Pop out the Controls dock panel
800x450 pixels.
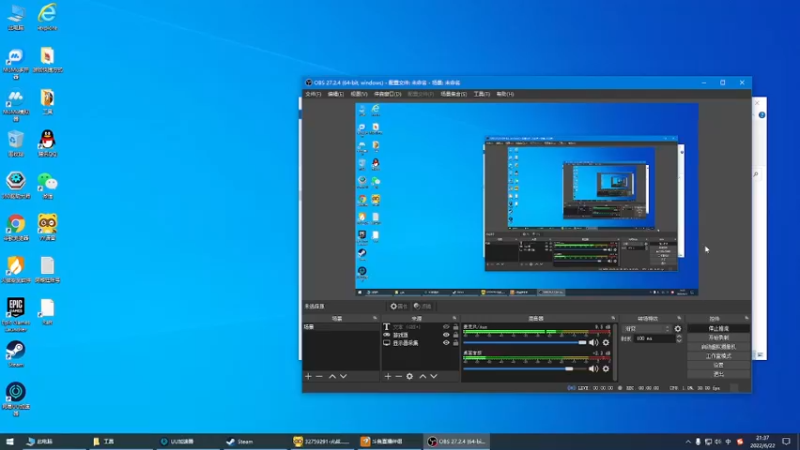(746, 318)
